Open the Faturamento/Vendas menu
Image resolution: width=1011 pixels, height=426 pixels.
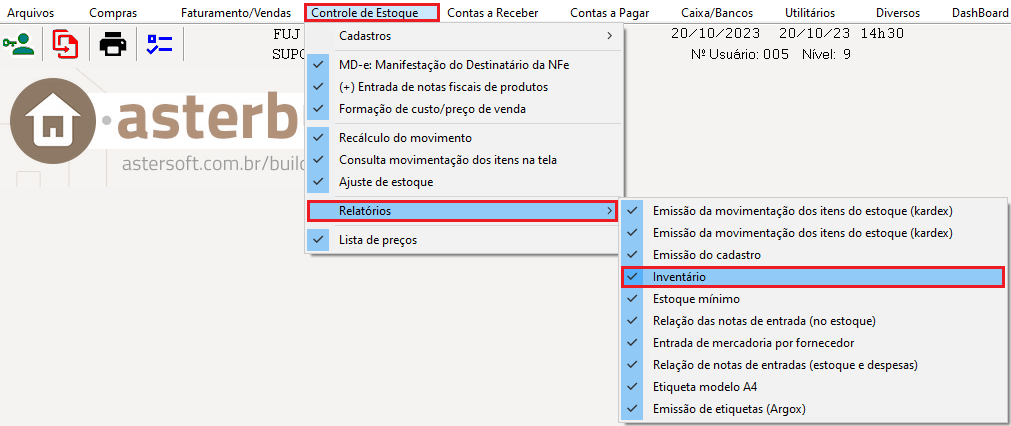point(236,12)
